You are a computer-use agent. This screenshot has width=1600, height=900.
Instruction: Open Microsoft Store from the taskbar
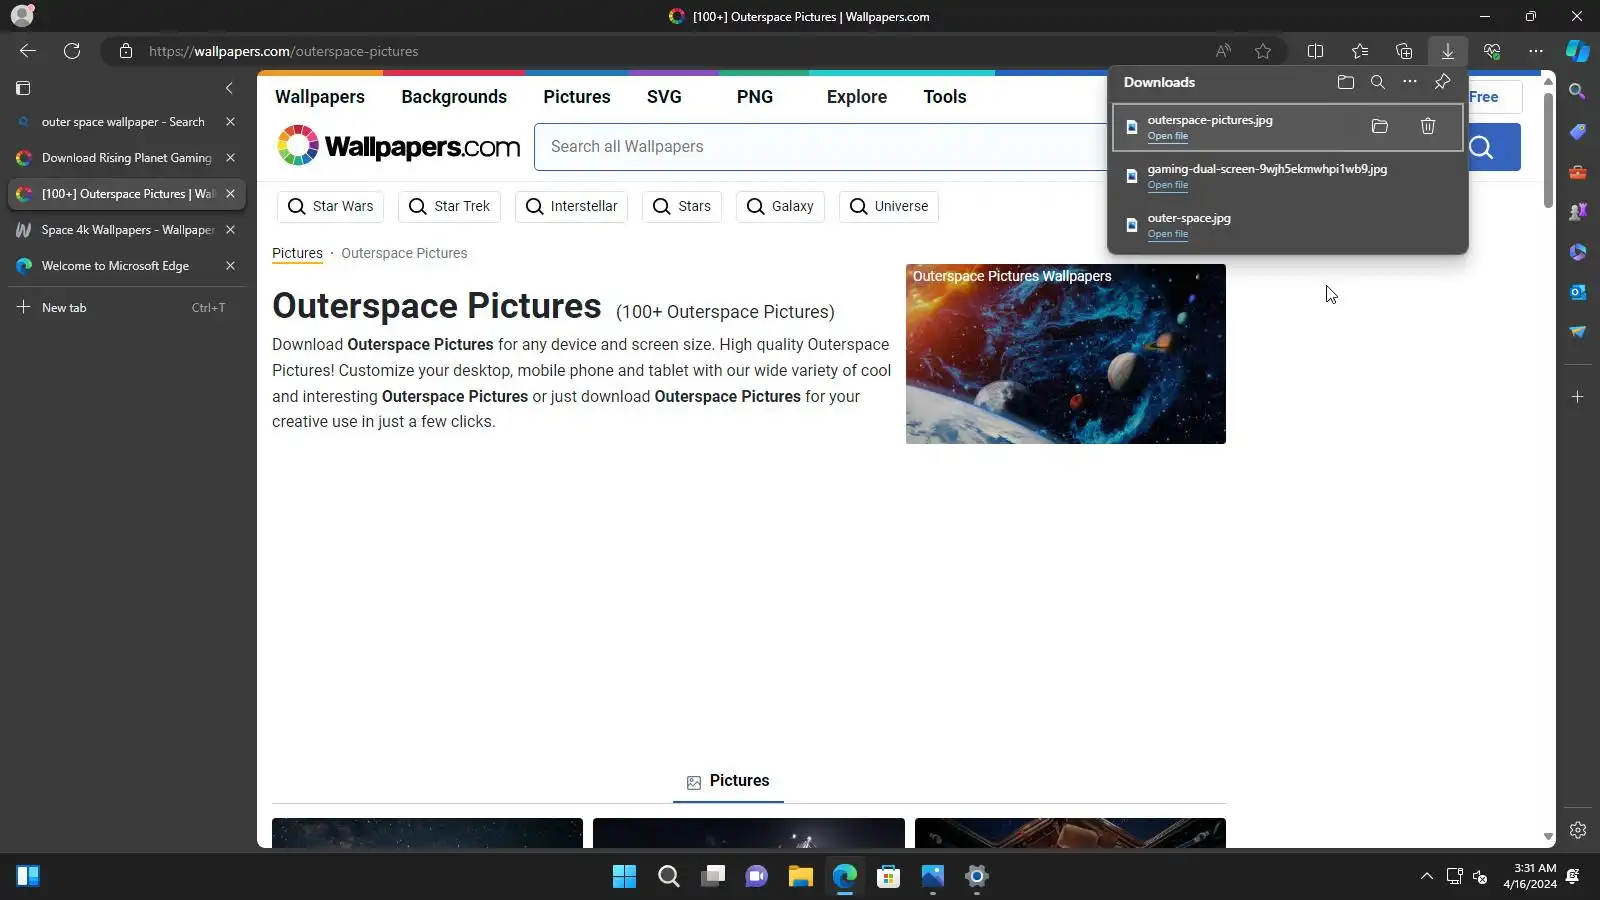click(889, 877)
